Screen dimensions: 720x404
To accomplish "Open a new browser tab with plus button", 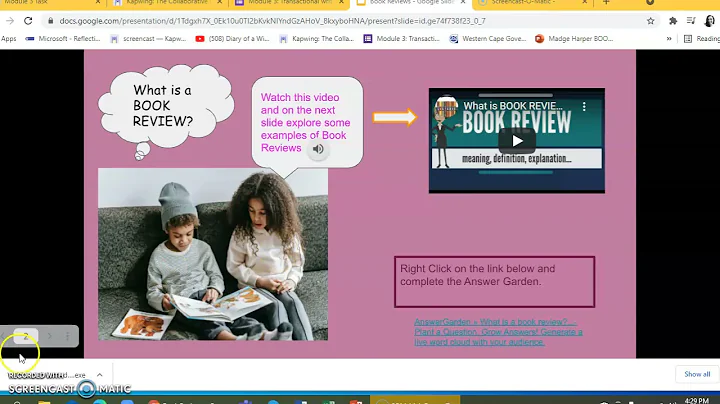I will [x=606, y=2].
